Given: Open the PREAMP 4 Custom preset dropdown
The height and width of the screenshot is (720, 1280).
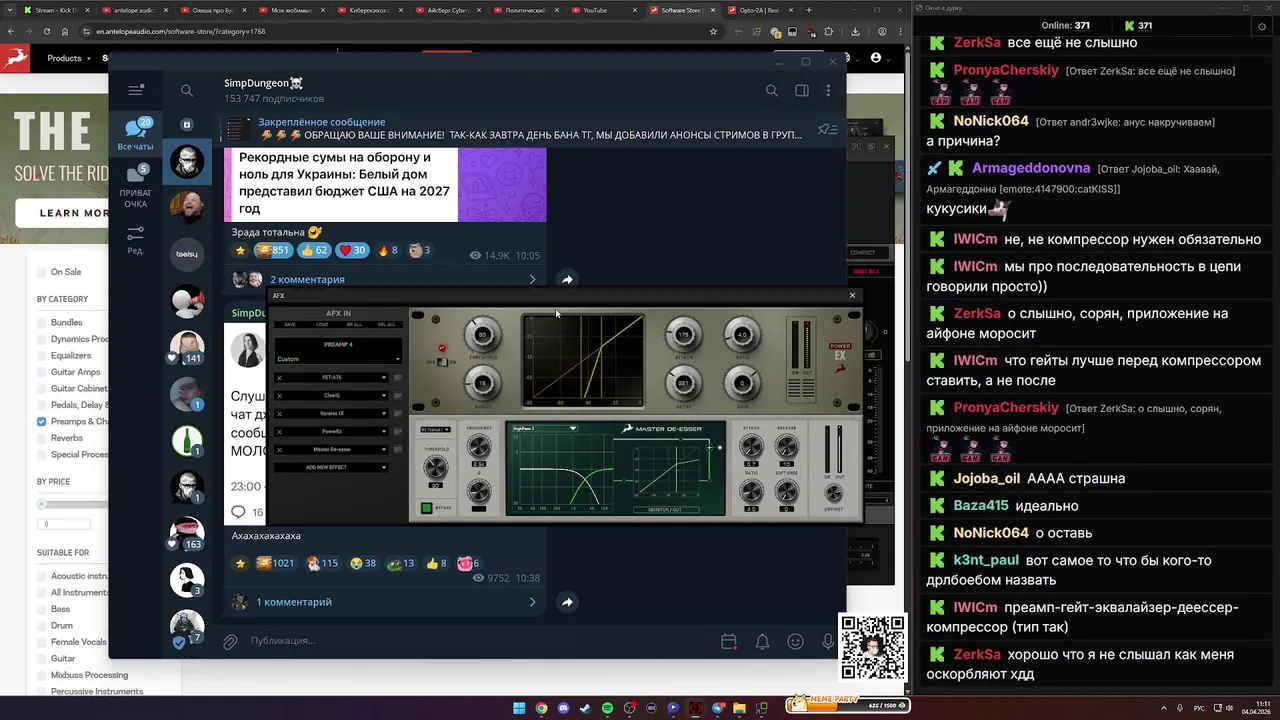Looking at the screenshot, I should click(338, 359).
